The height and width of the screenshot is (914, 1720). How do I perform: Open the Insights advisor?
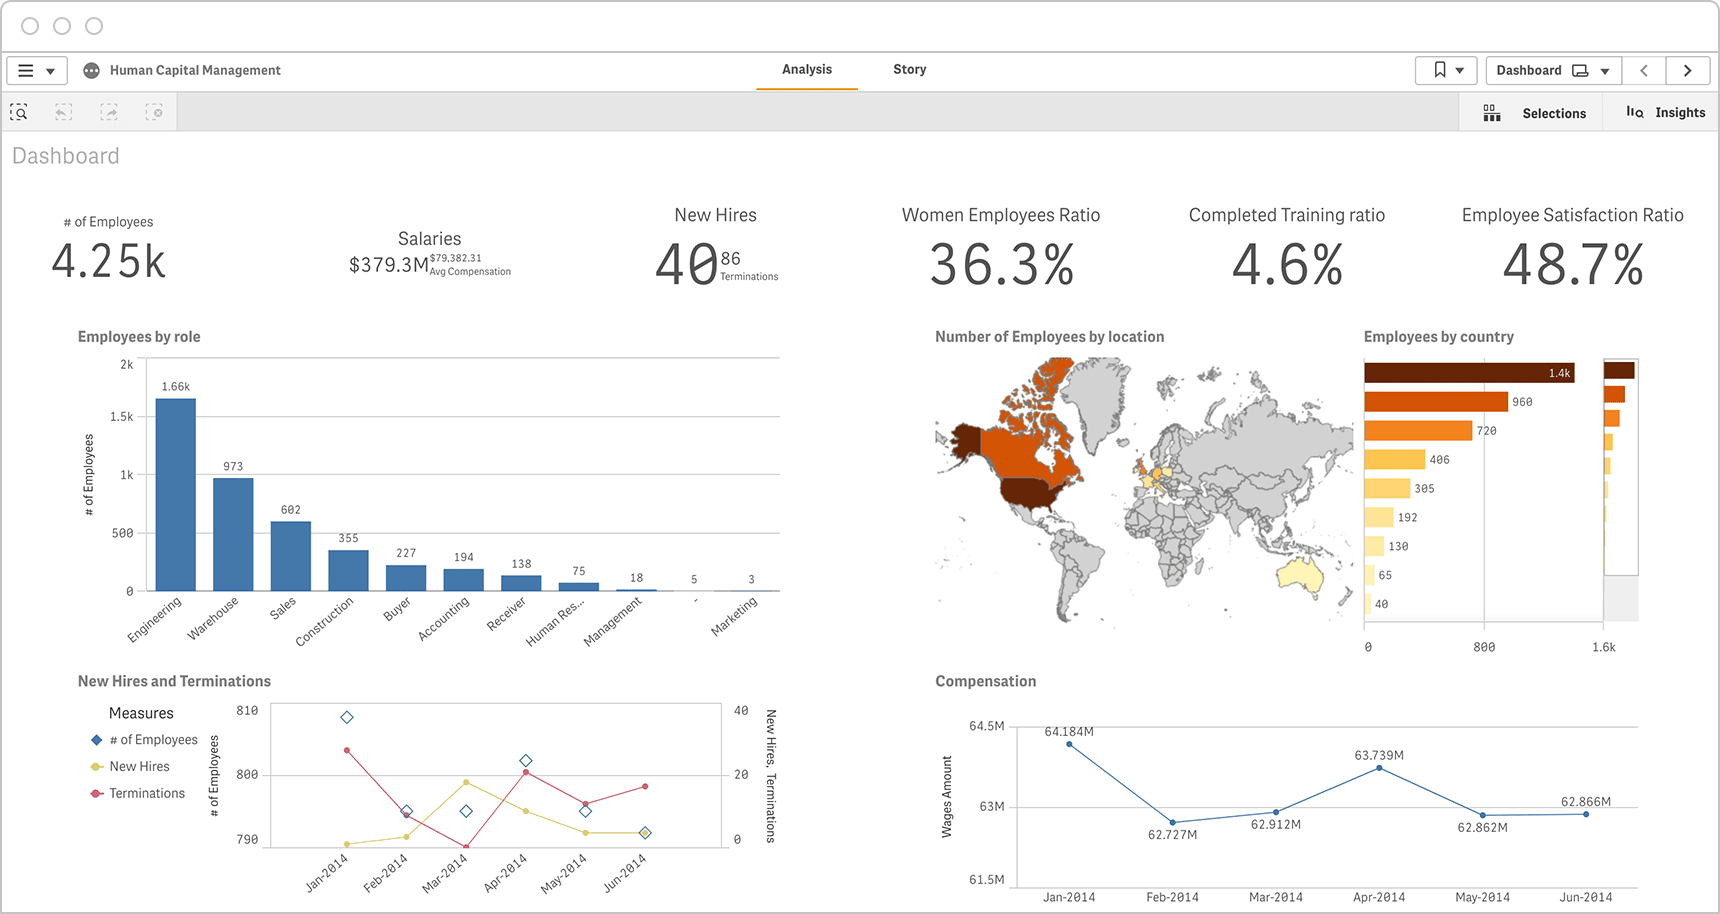point(1664,113)
